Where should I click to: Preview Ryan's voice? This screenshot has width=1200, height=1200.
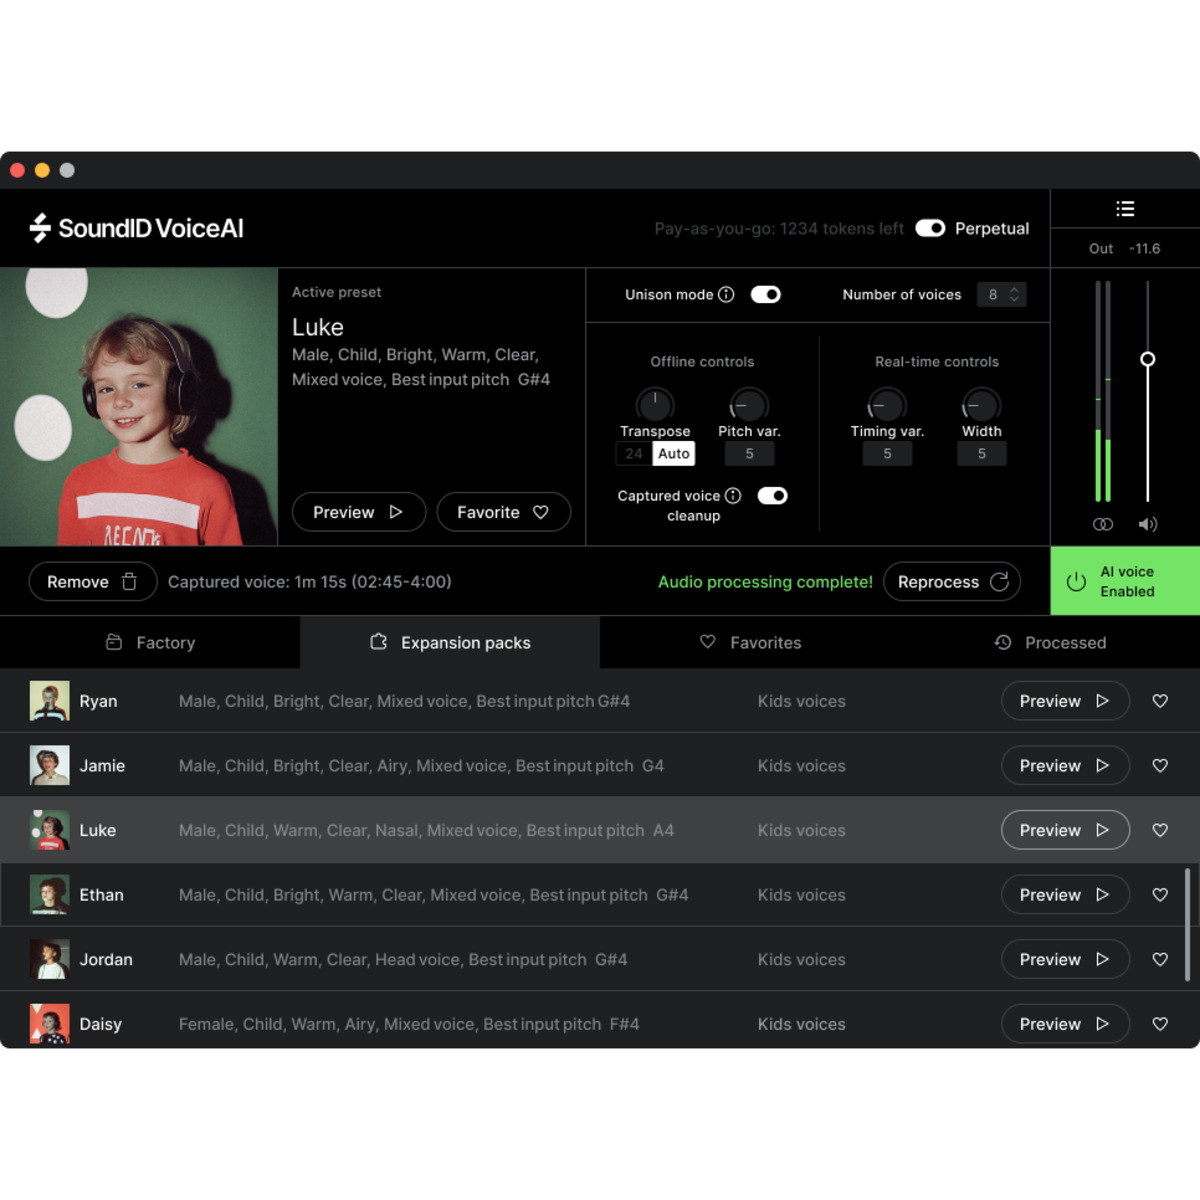1065,701
